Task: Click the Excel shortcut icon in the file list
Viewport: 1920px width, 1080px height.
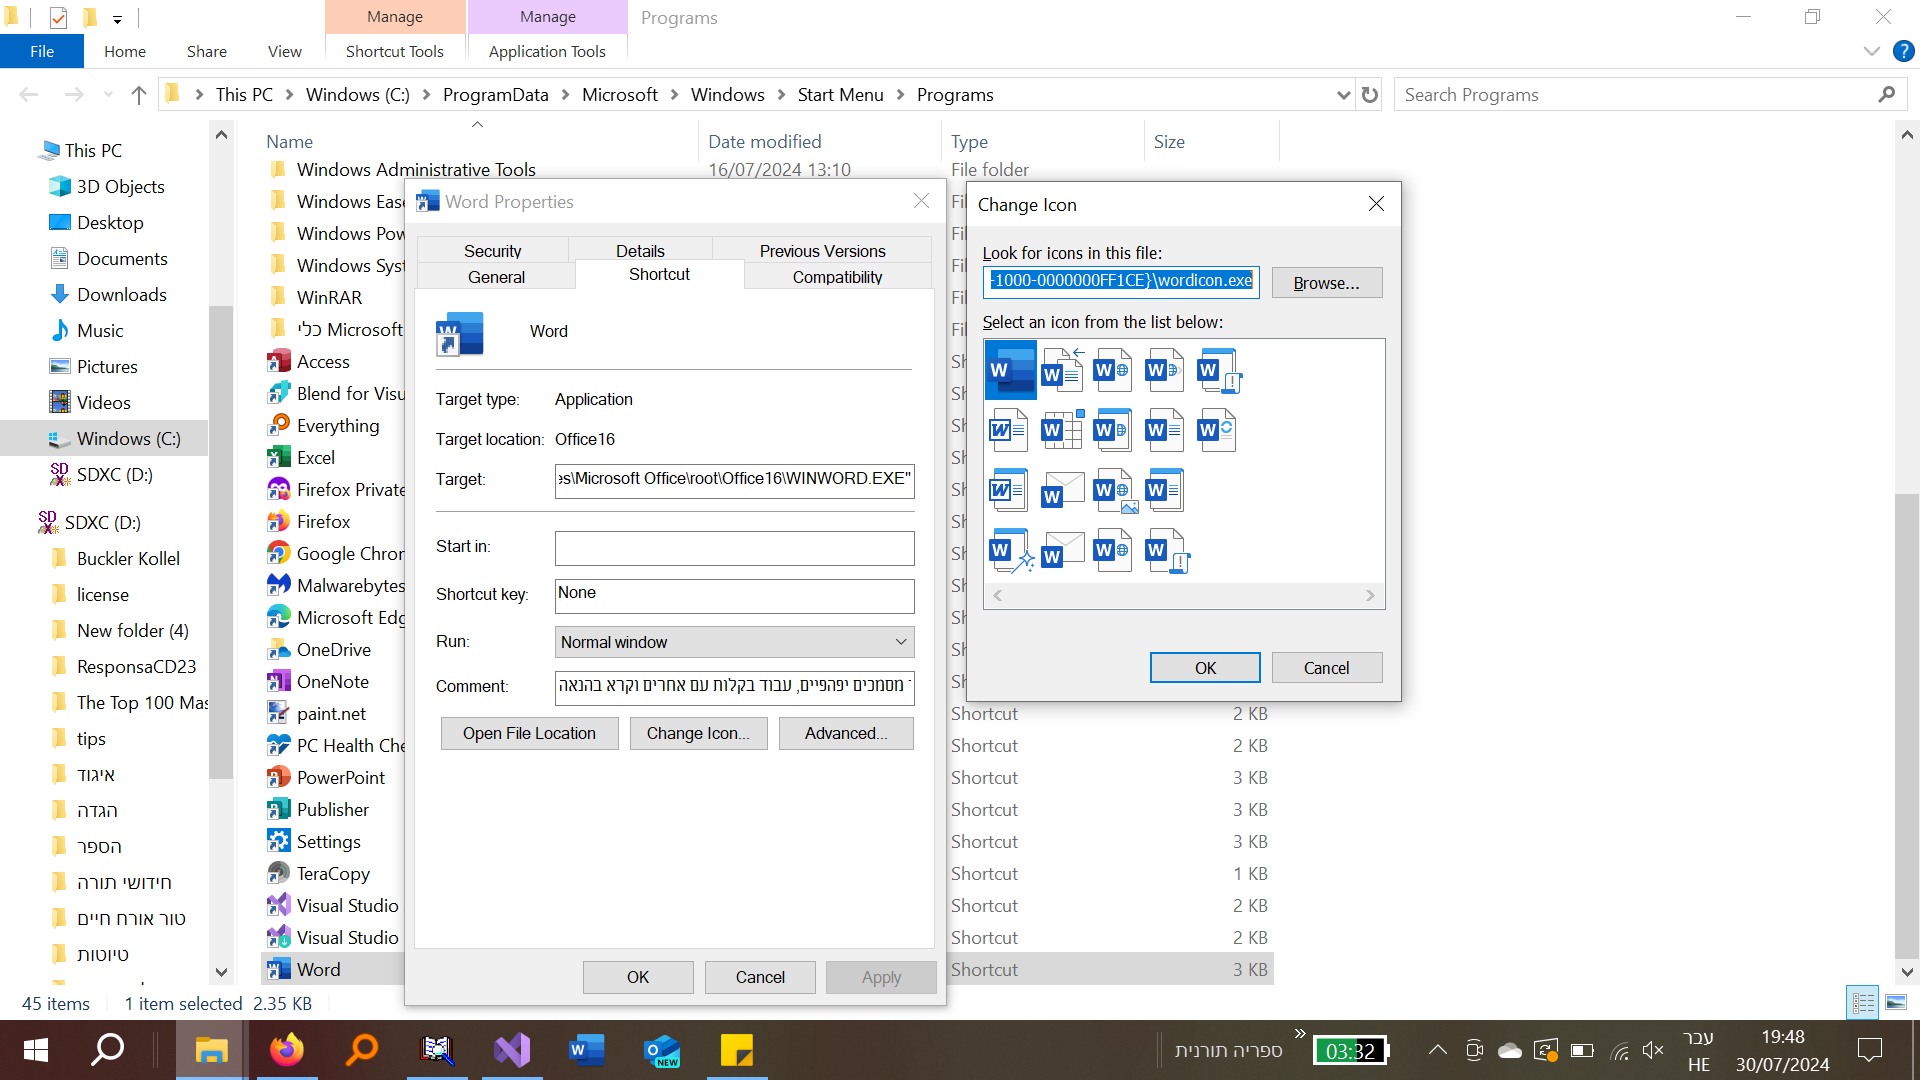Action: coord(279,458)
